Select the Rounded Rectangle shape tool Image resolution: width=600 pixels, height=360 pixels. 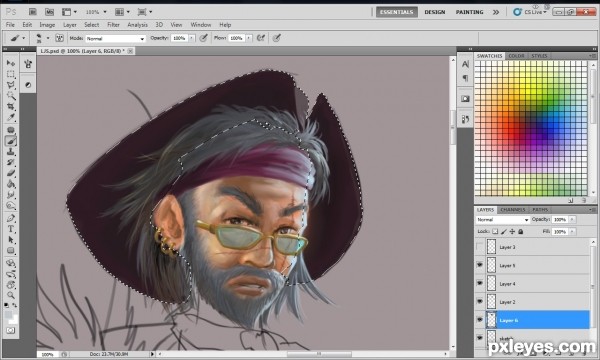click(11, 251)
